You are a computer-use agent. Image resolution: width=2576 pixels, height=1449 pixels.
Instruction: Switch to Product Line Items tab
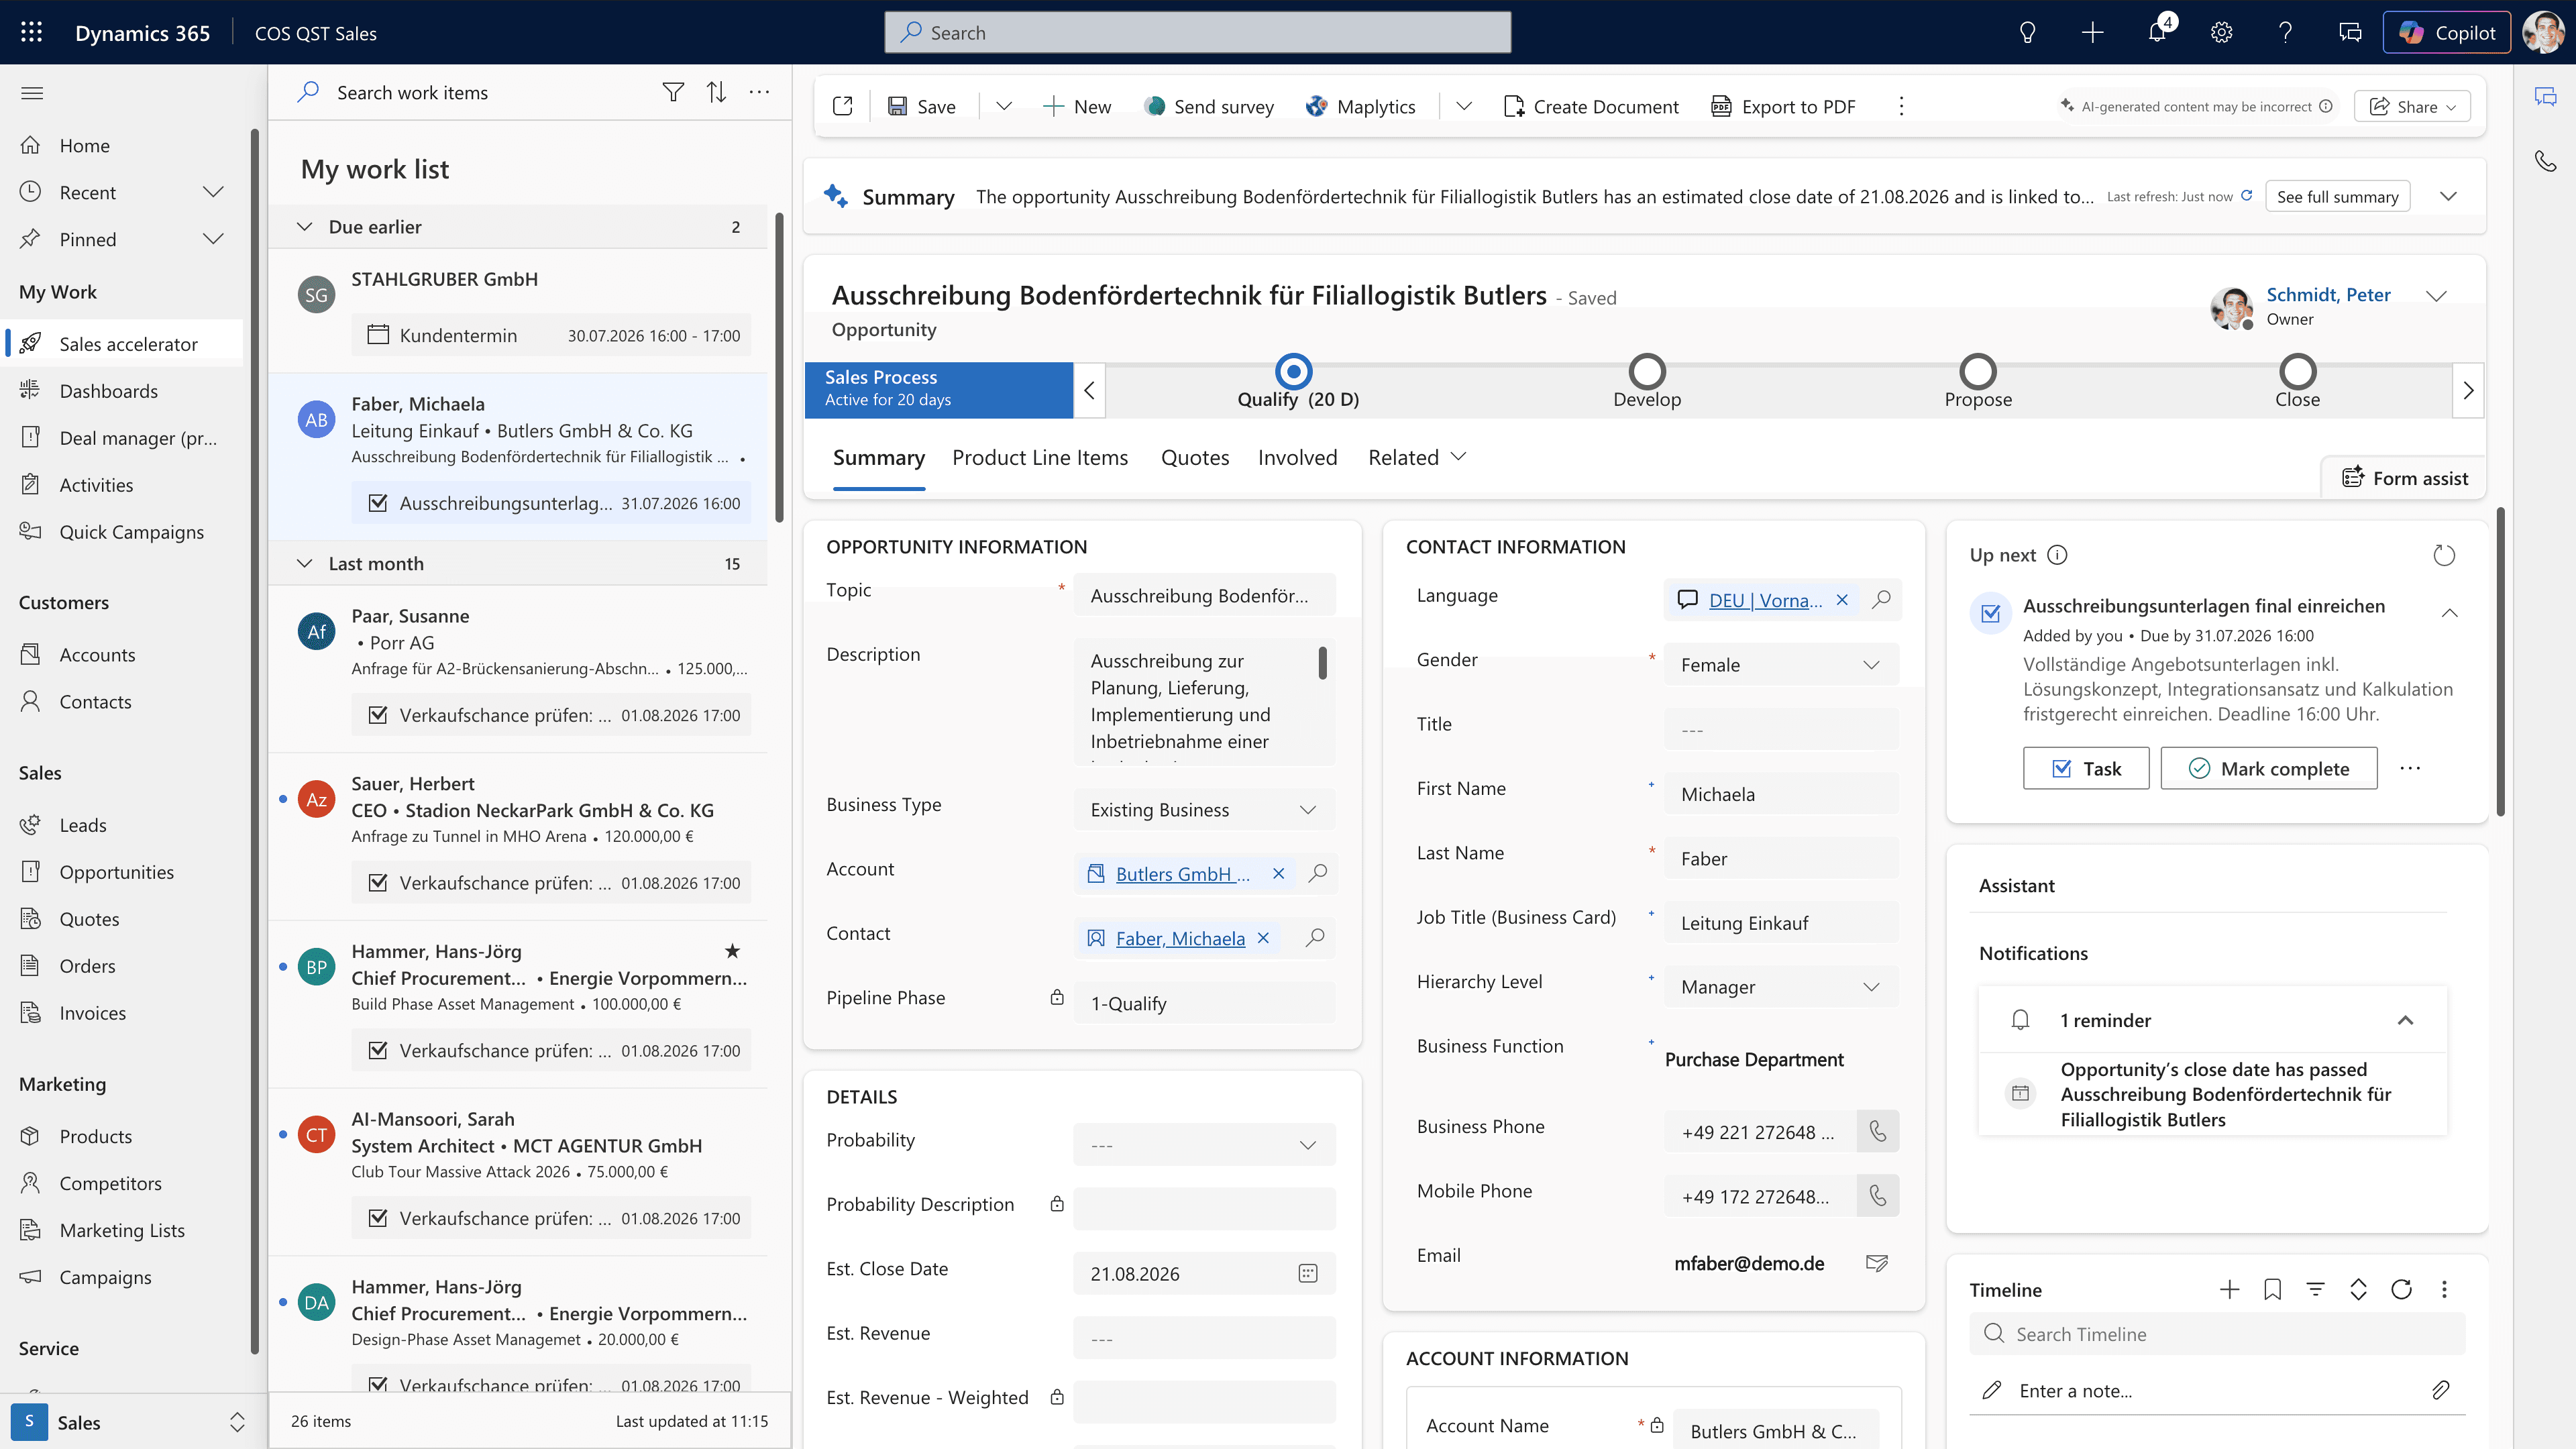(x=1040, y=457)
